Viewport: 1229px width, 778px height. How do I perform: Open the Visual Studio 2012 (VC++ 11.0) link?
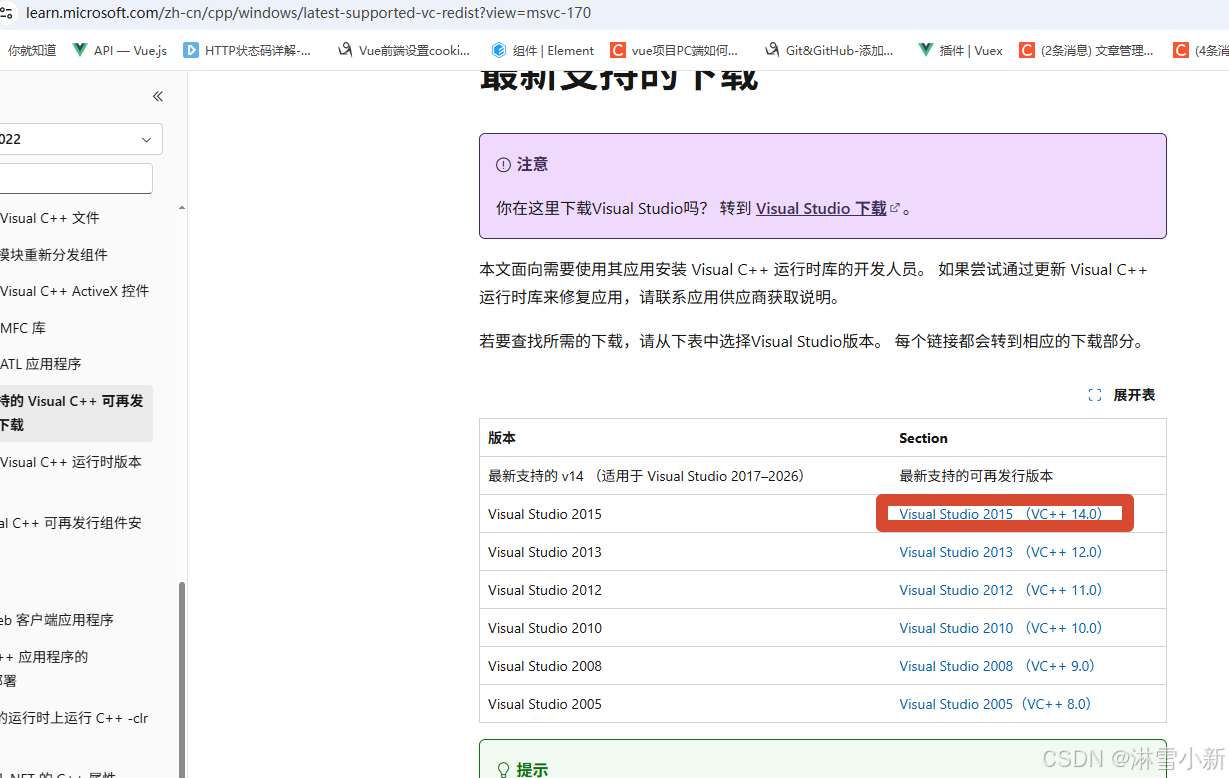tap(1000, 590)
